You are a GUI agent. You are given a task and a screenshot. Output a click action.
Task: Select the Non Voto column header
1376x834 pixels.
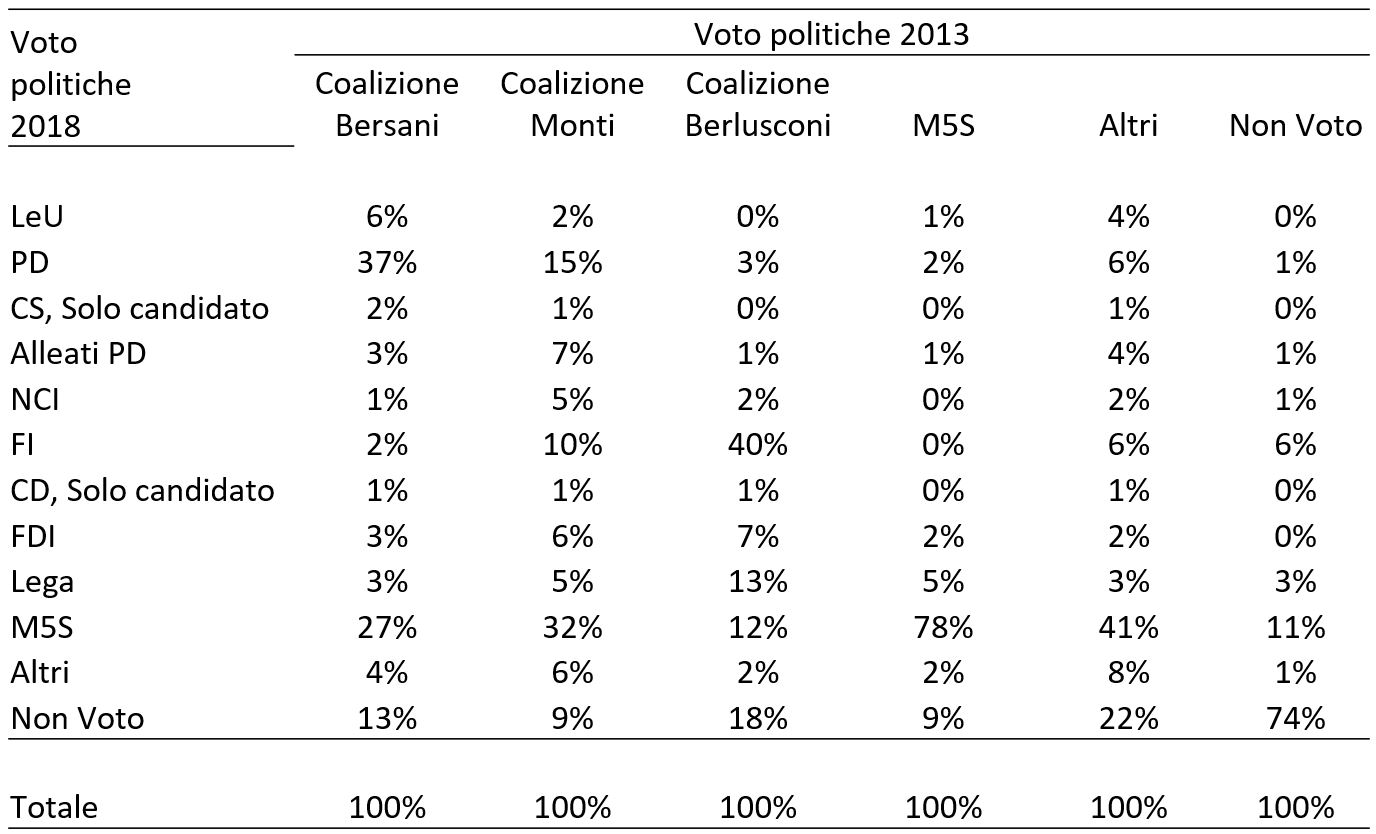[1295, 126]
